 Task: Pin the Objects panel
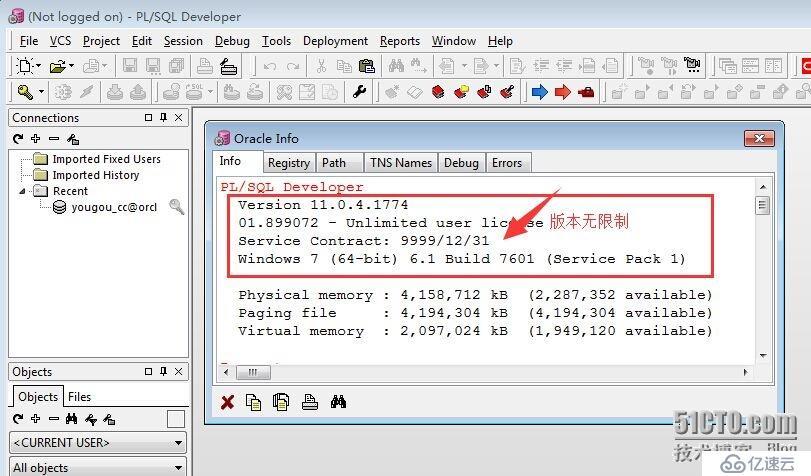(x=163, y=371)
